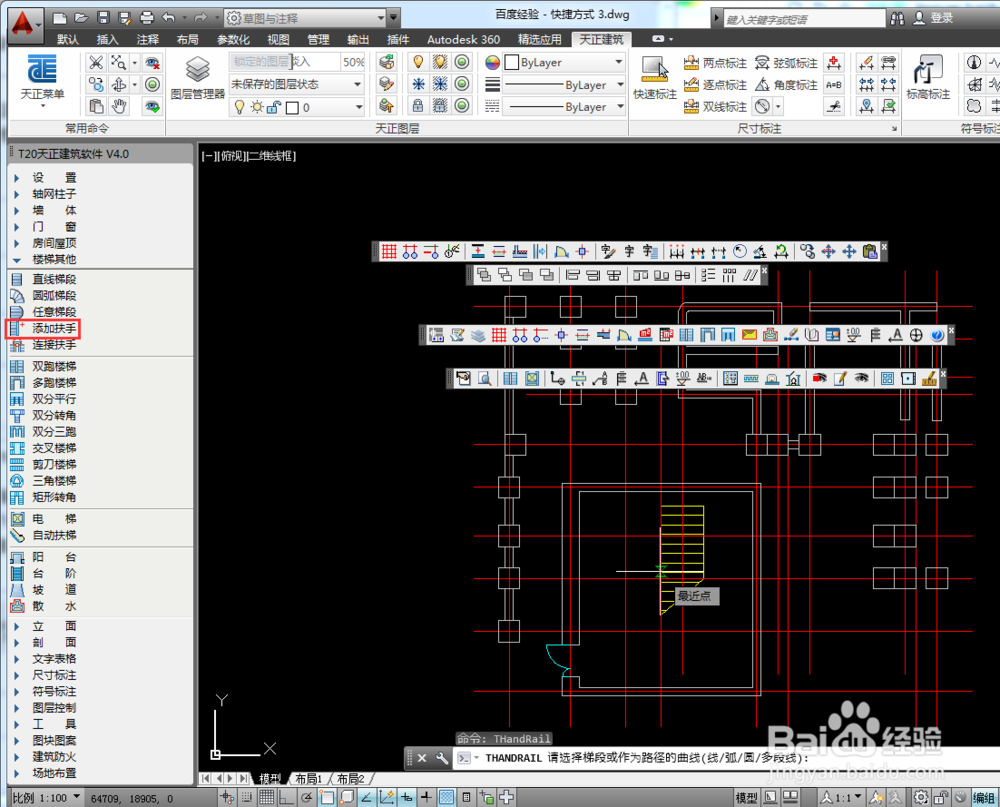Screen dimensions: 1000x807
Task: Click the scissors cut icon in 常用命令
Action: (96, 63)
